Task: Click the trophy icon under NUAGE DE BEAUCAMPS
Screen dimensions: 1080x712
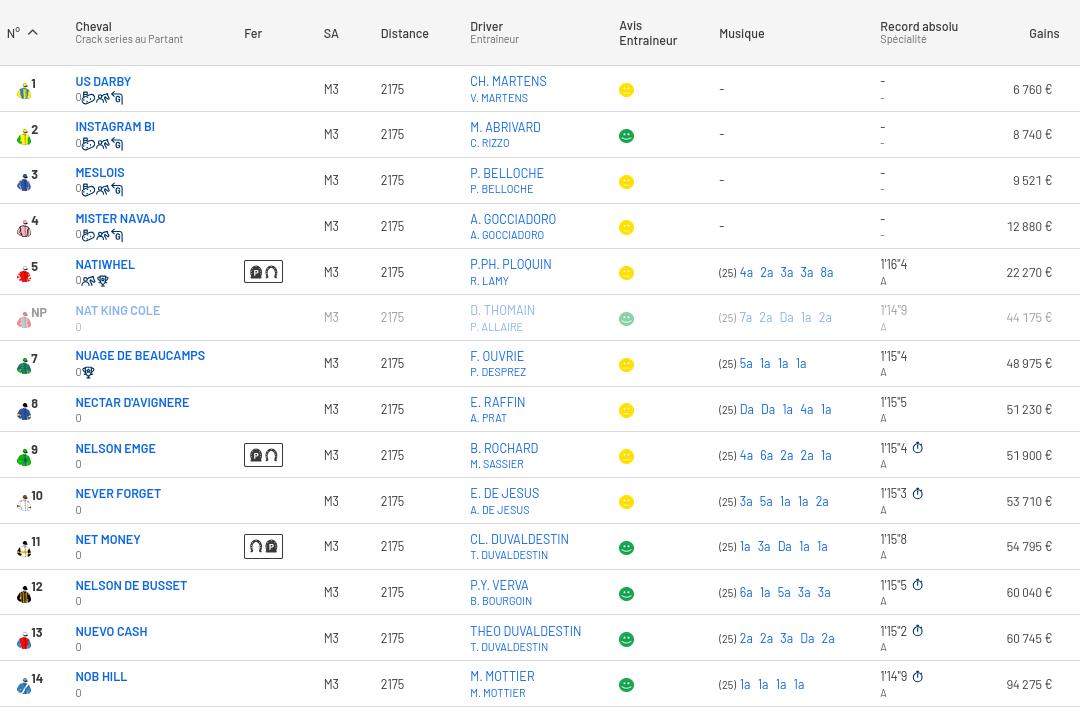Action: 88,373
